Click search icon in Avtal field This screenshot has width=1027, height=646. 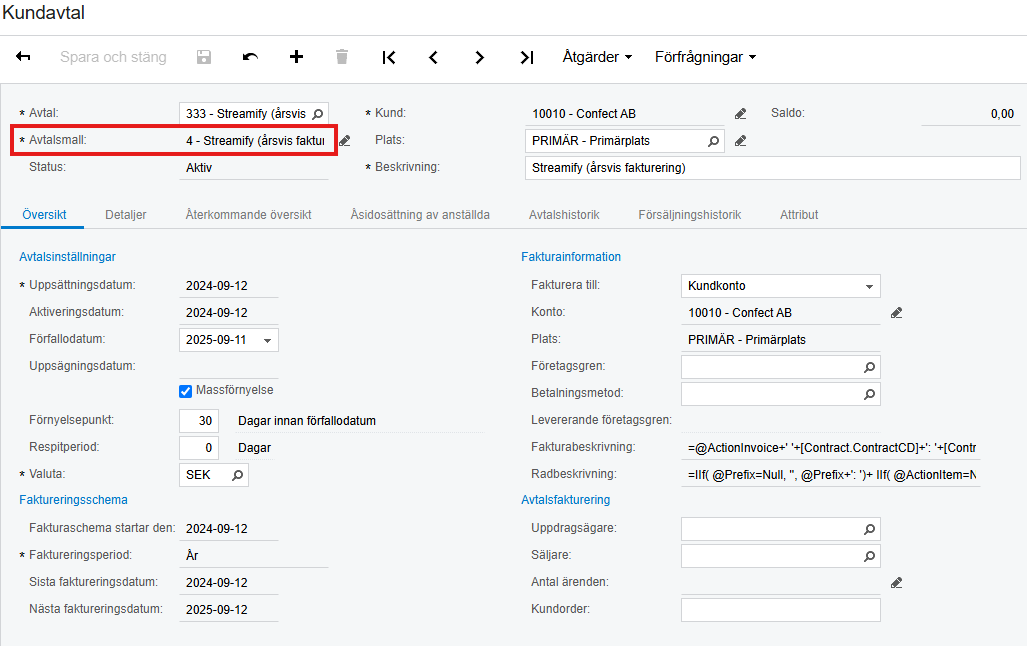(x=318, y=114)
